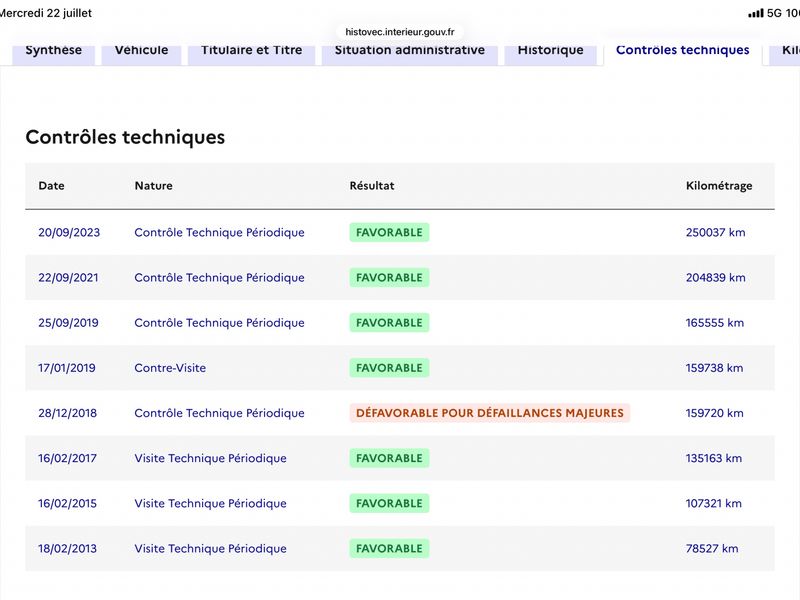Click the Nature column header
The width and height of the screenshot is (800, 600).
point(154,186)
